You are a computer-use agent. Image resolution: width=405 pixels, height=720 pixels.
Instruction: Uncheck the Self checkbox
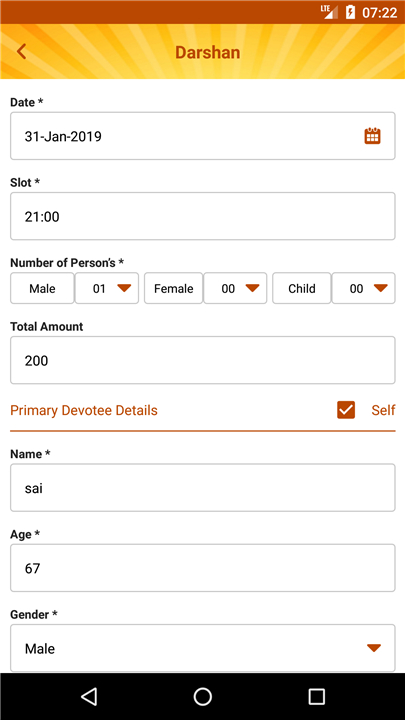tap(346, 410)
